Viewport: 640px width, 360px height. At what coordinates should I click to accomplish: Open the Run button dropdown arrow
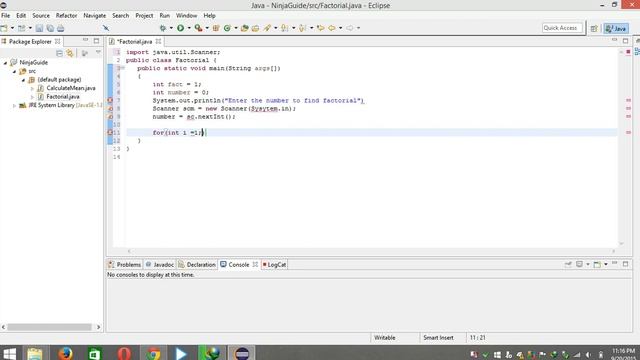[189, 28]
